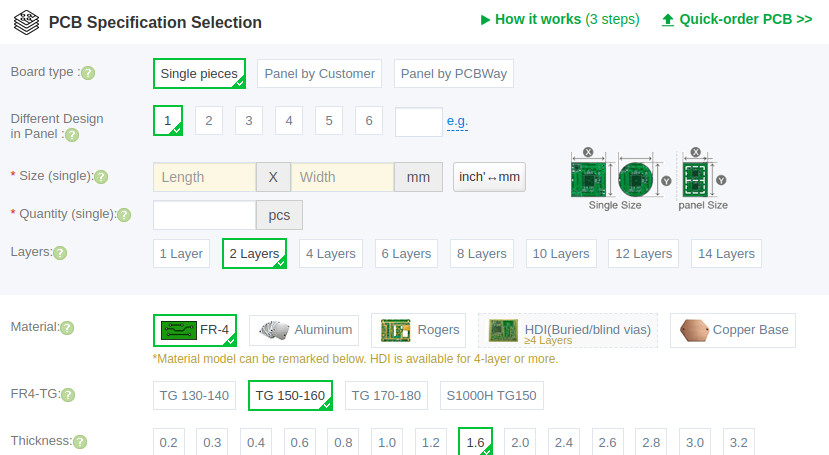Select thickness 2.0 option
This screenshot has height=455, width=829.
pyautogui.click(x=520, y=442)
